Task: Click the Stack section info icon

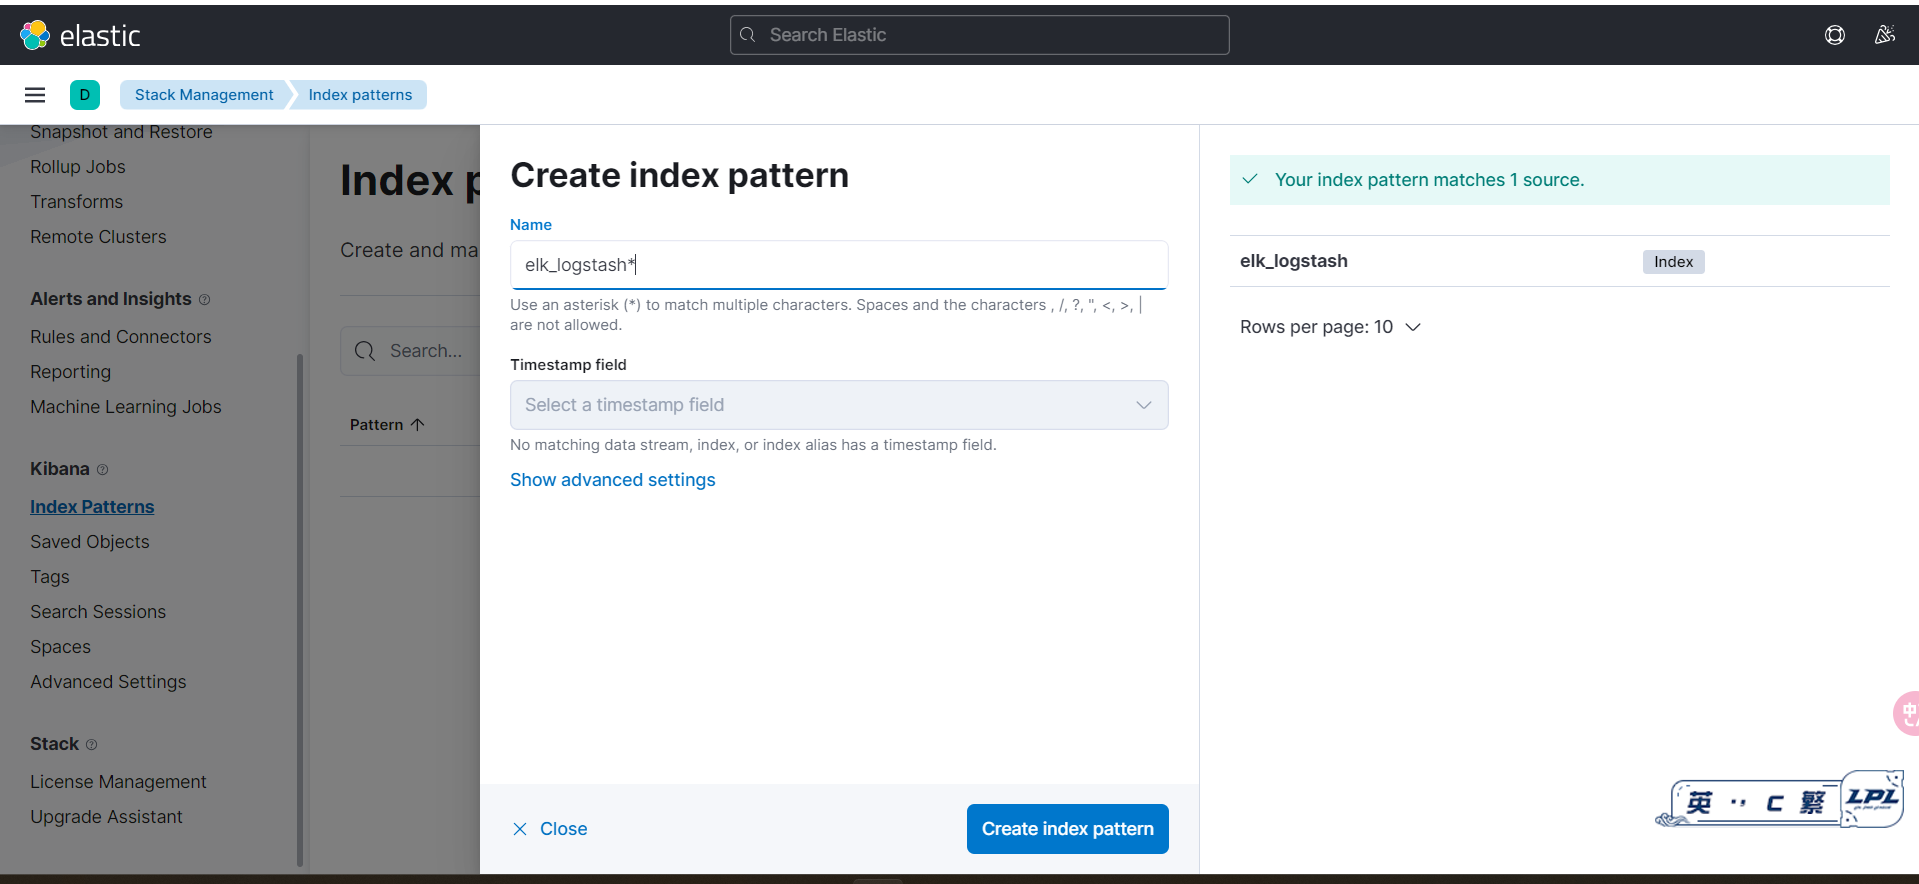Action: (91, 744)
